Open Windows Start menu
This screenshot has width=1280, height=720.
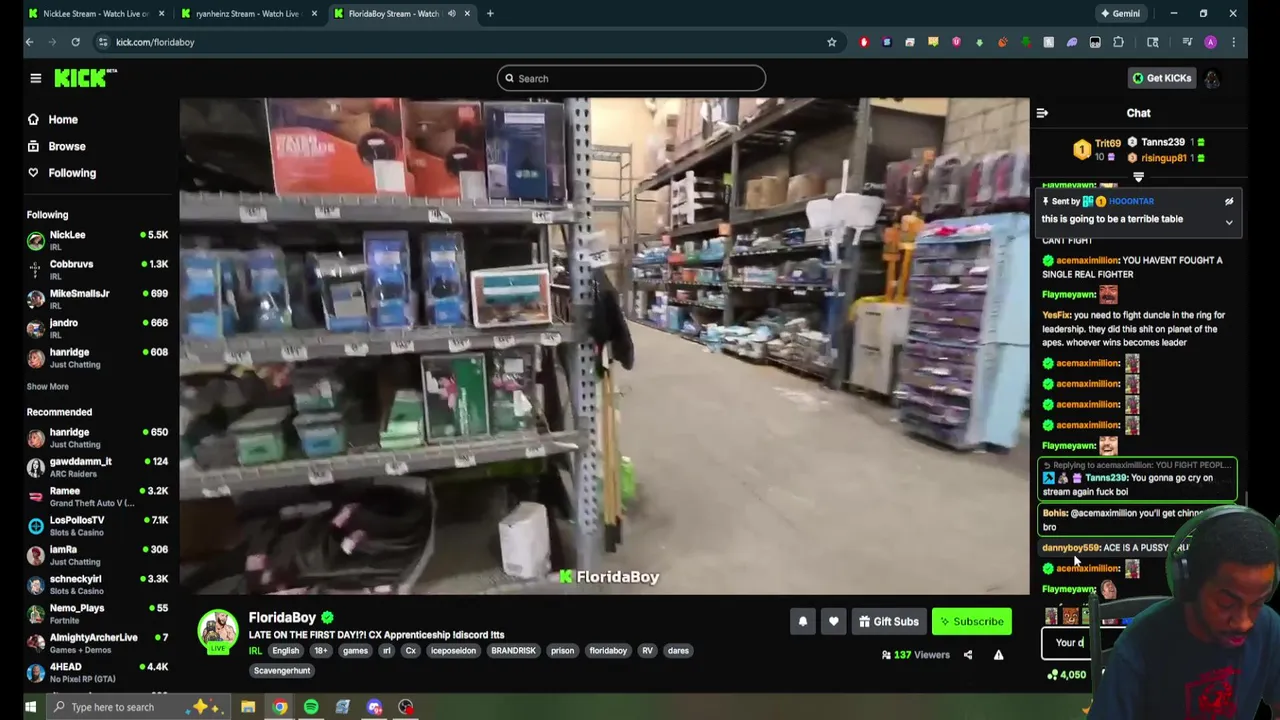click(x=30, y=707)
